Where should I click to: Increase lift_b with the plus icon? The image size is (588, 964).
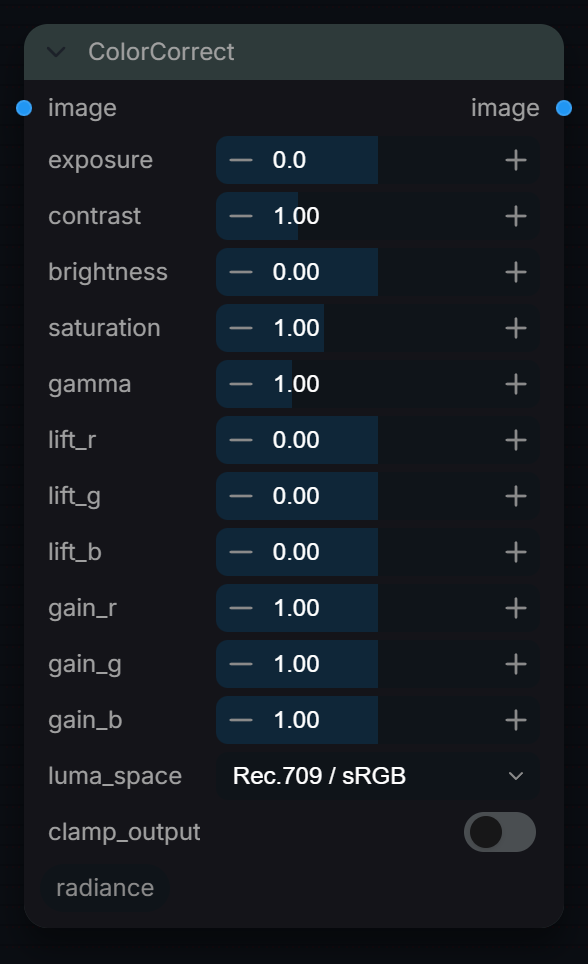515,552
